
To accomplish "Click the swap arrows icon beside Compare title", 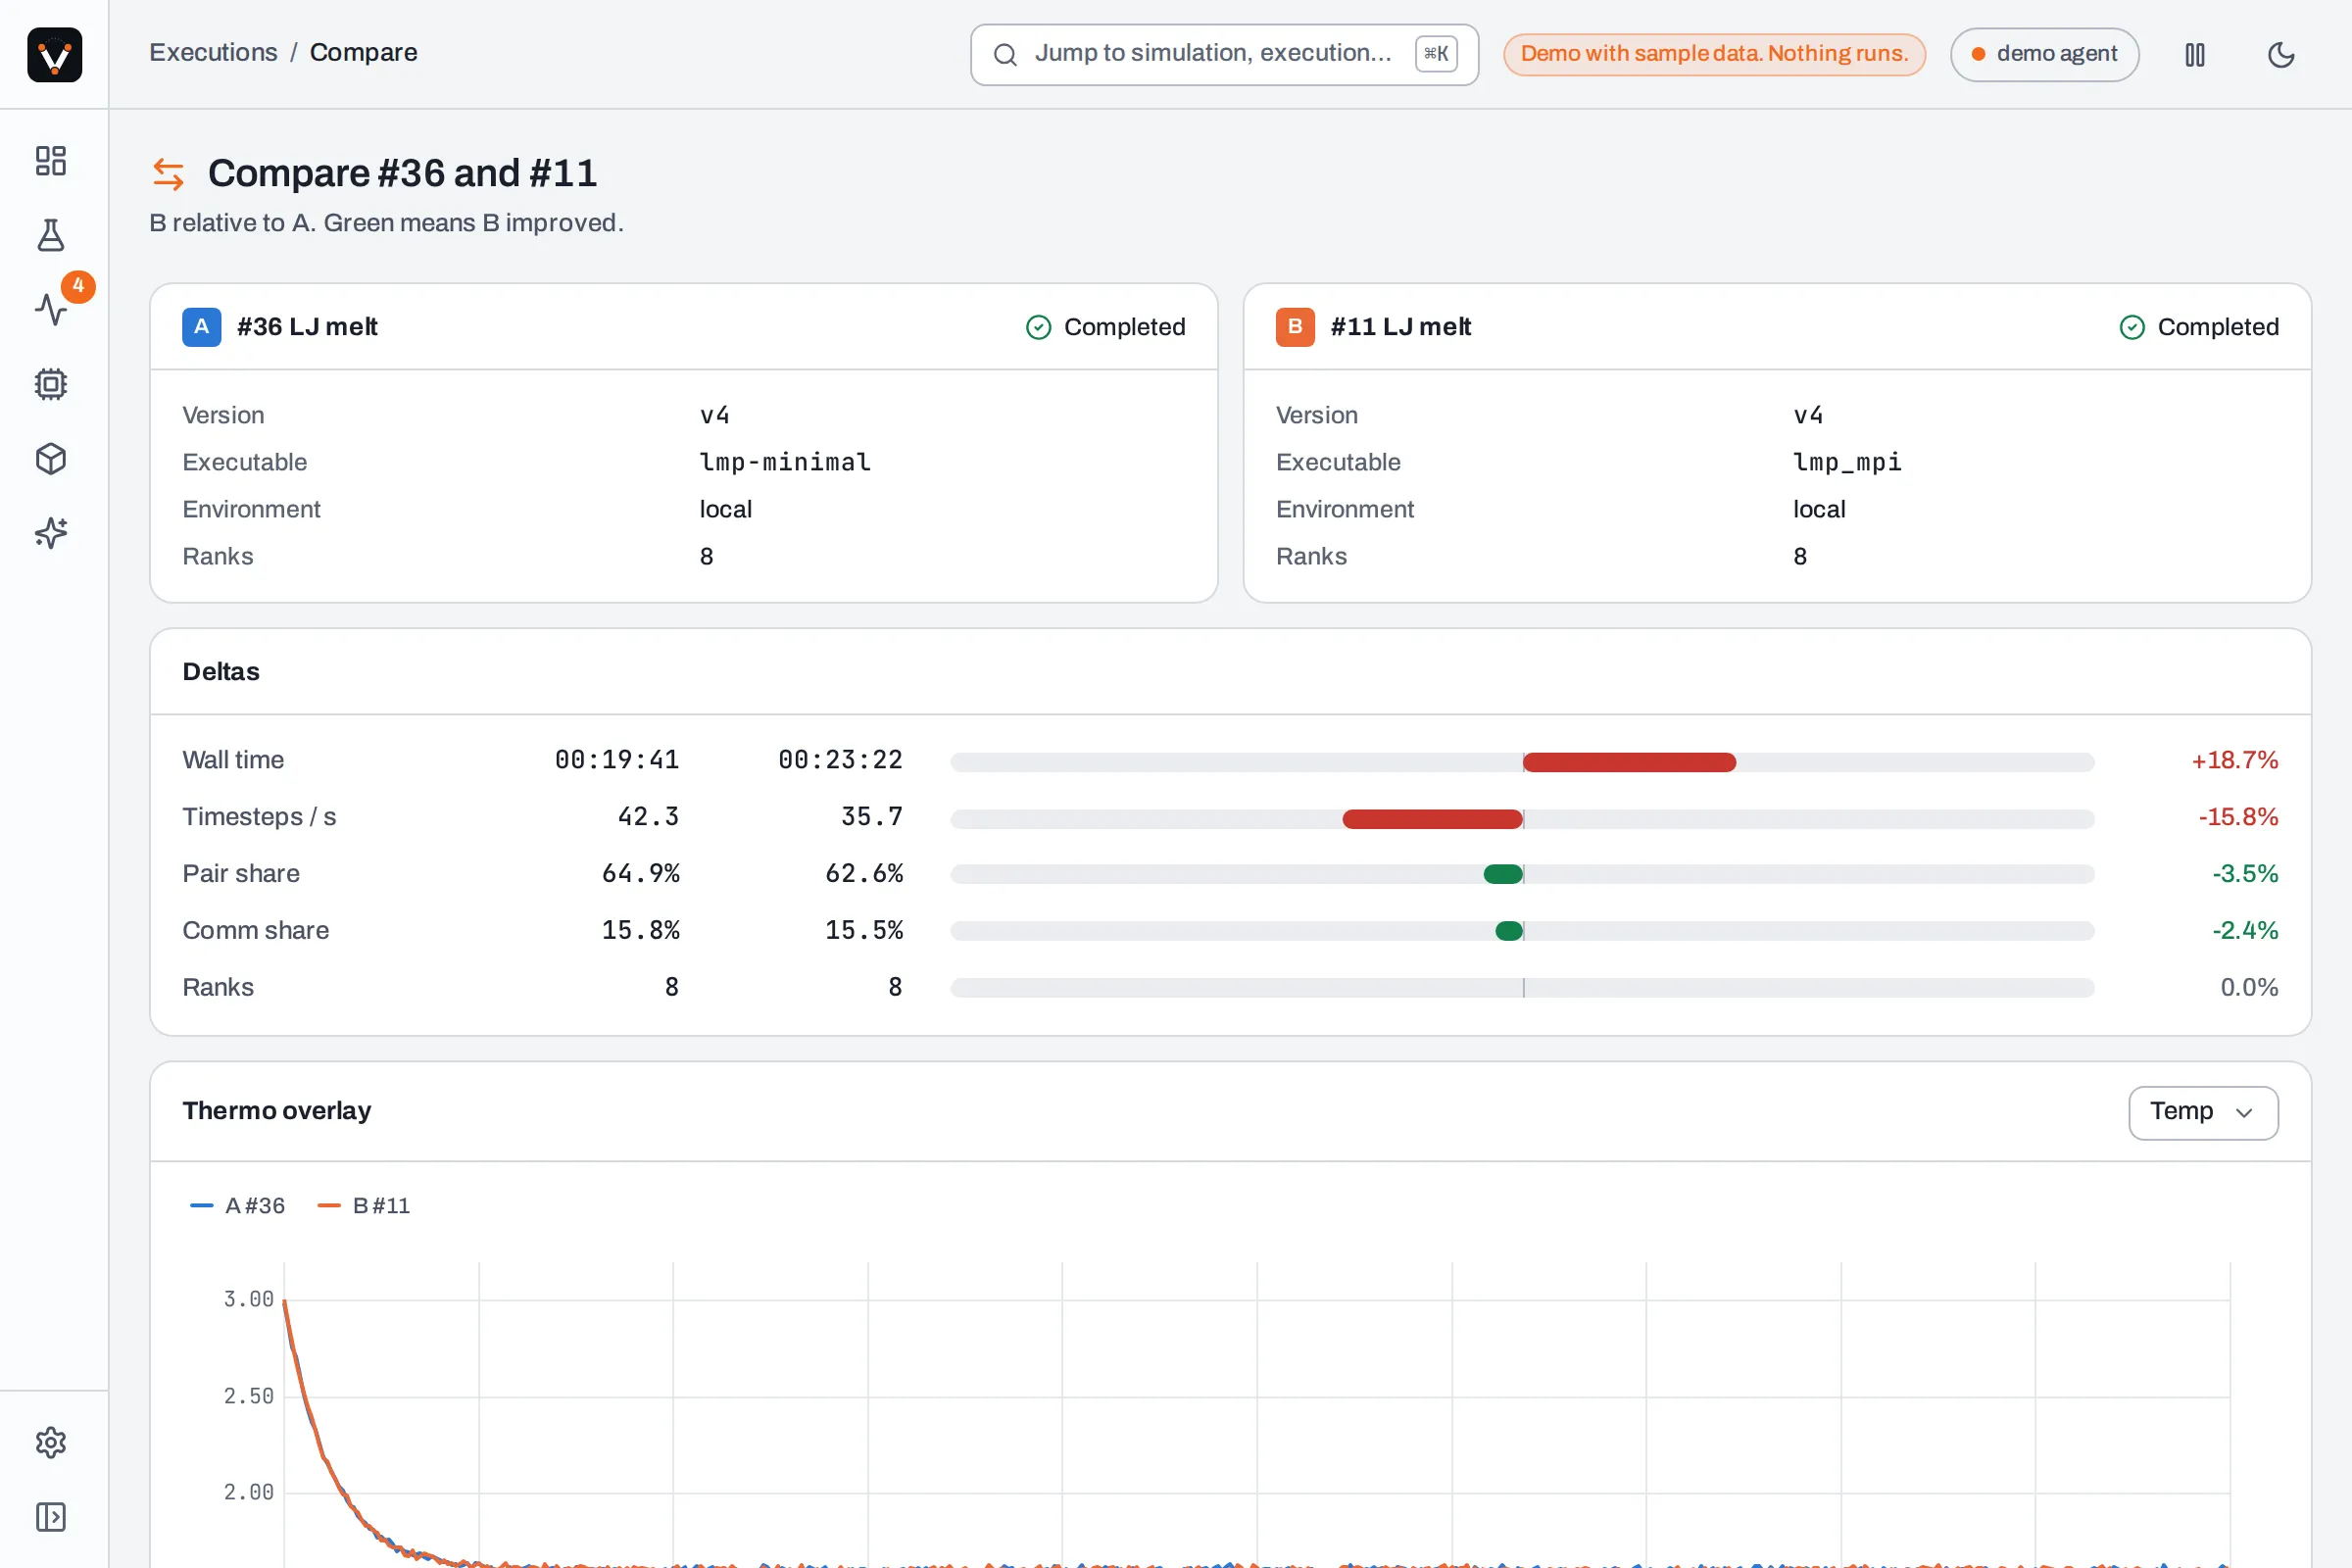I will (168, 174).
